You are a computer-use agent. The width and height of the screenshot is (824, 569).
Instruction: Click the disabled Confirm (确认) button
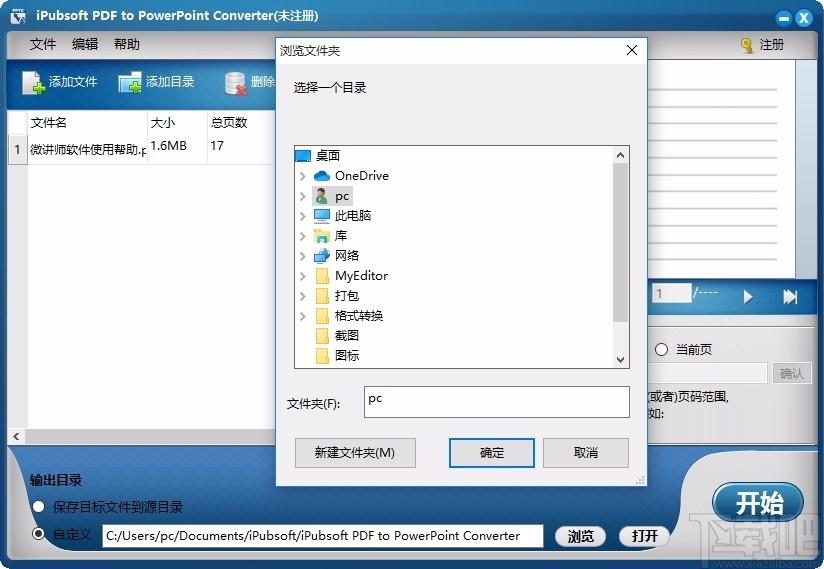pyautogui.click(x=791, y=374)
